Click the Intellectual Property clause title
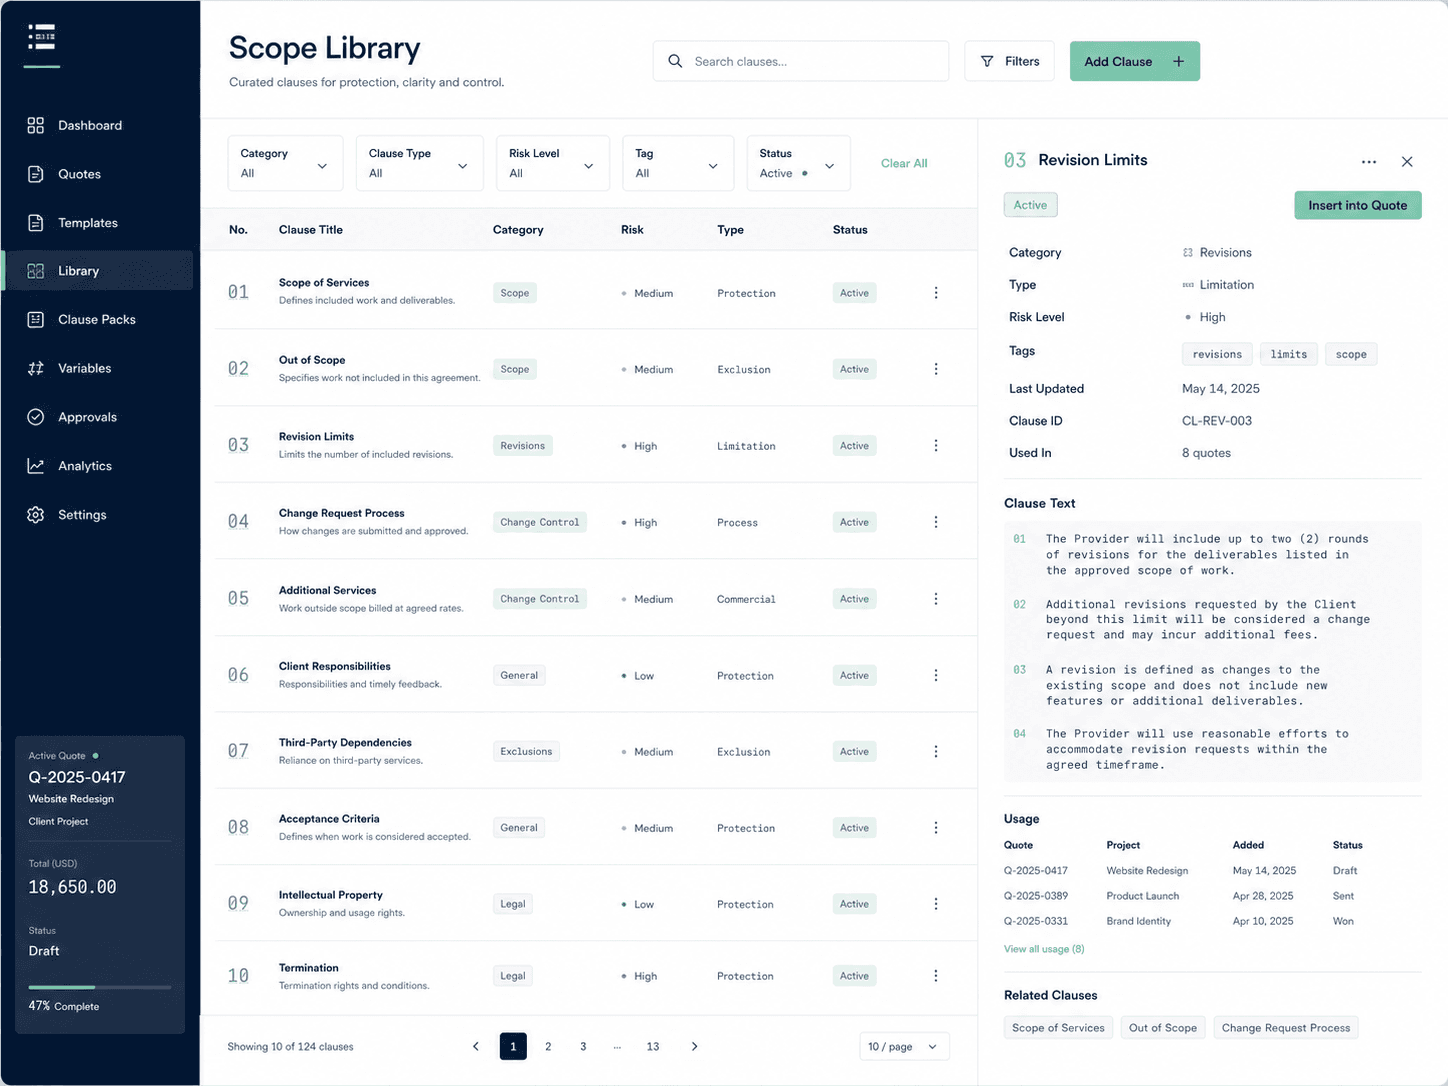This screenshot has width=1448, height=1086. tap(331, 895)
